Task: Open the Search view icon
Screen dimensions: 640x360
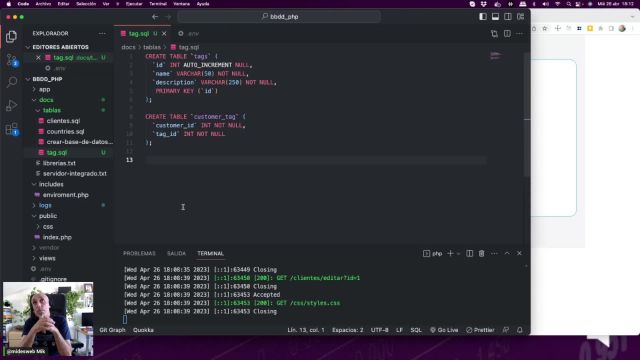Action: 11,82
